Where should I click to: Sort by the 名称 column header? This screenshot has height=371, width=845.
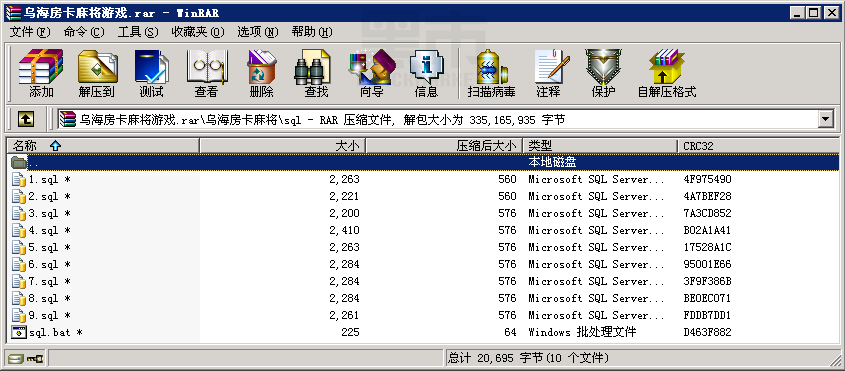coord(103,146)
